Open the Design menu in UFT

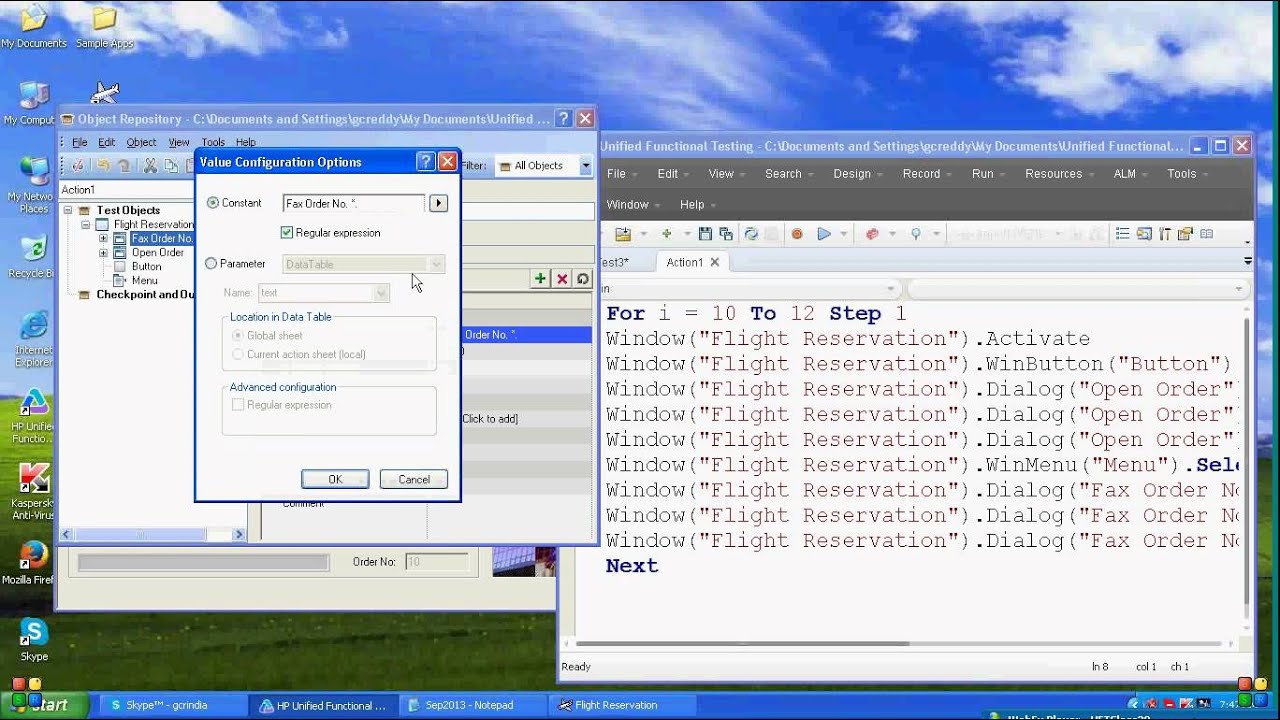coord(852,174)
